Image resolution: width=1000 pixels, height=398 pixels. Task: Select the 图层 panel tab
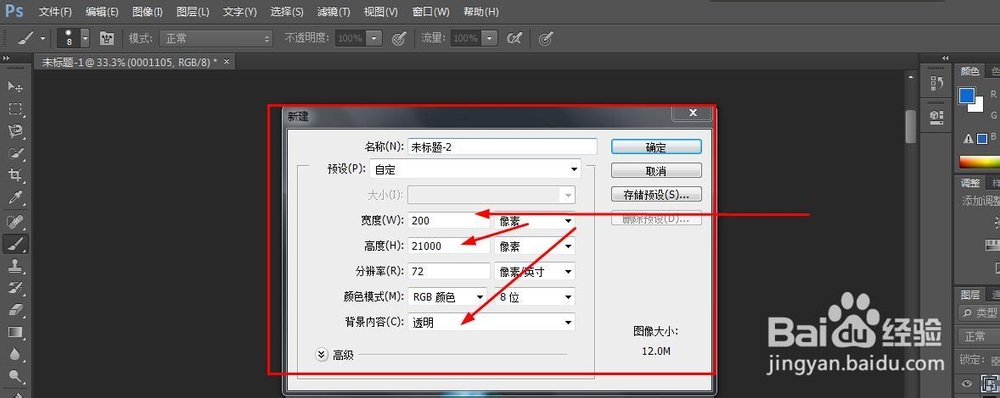pyautogui.click(x=970, y=294)
